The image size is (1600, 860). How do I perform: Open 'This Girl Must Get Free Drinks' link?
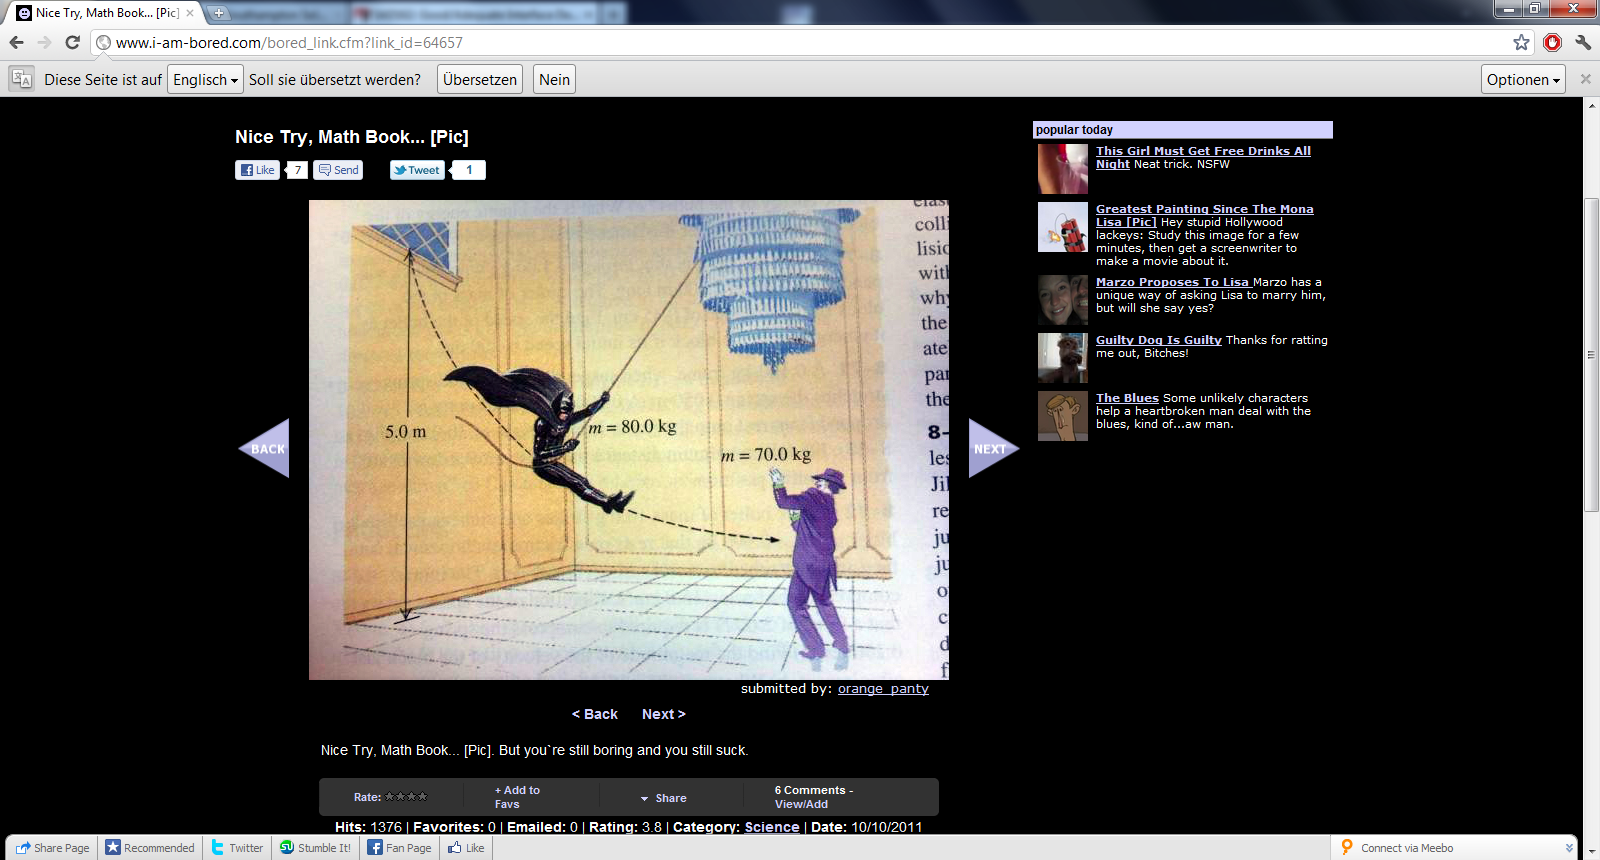point(1203,157)
